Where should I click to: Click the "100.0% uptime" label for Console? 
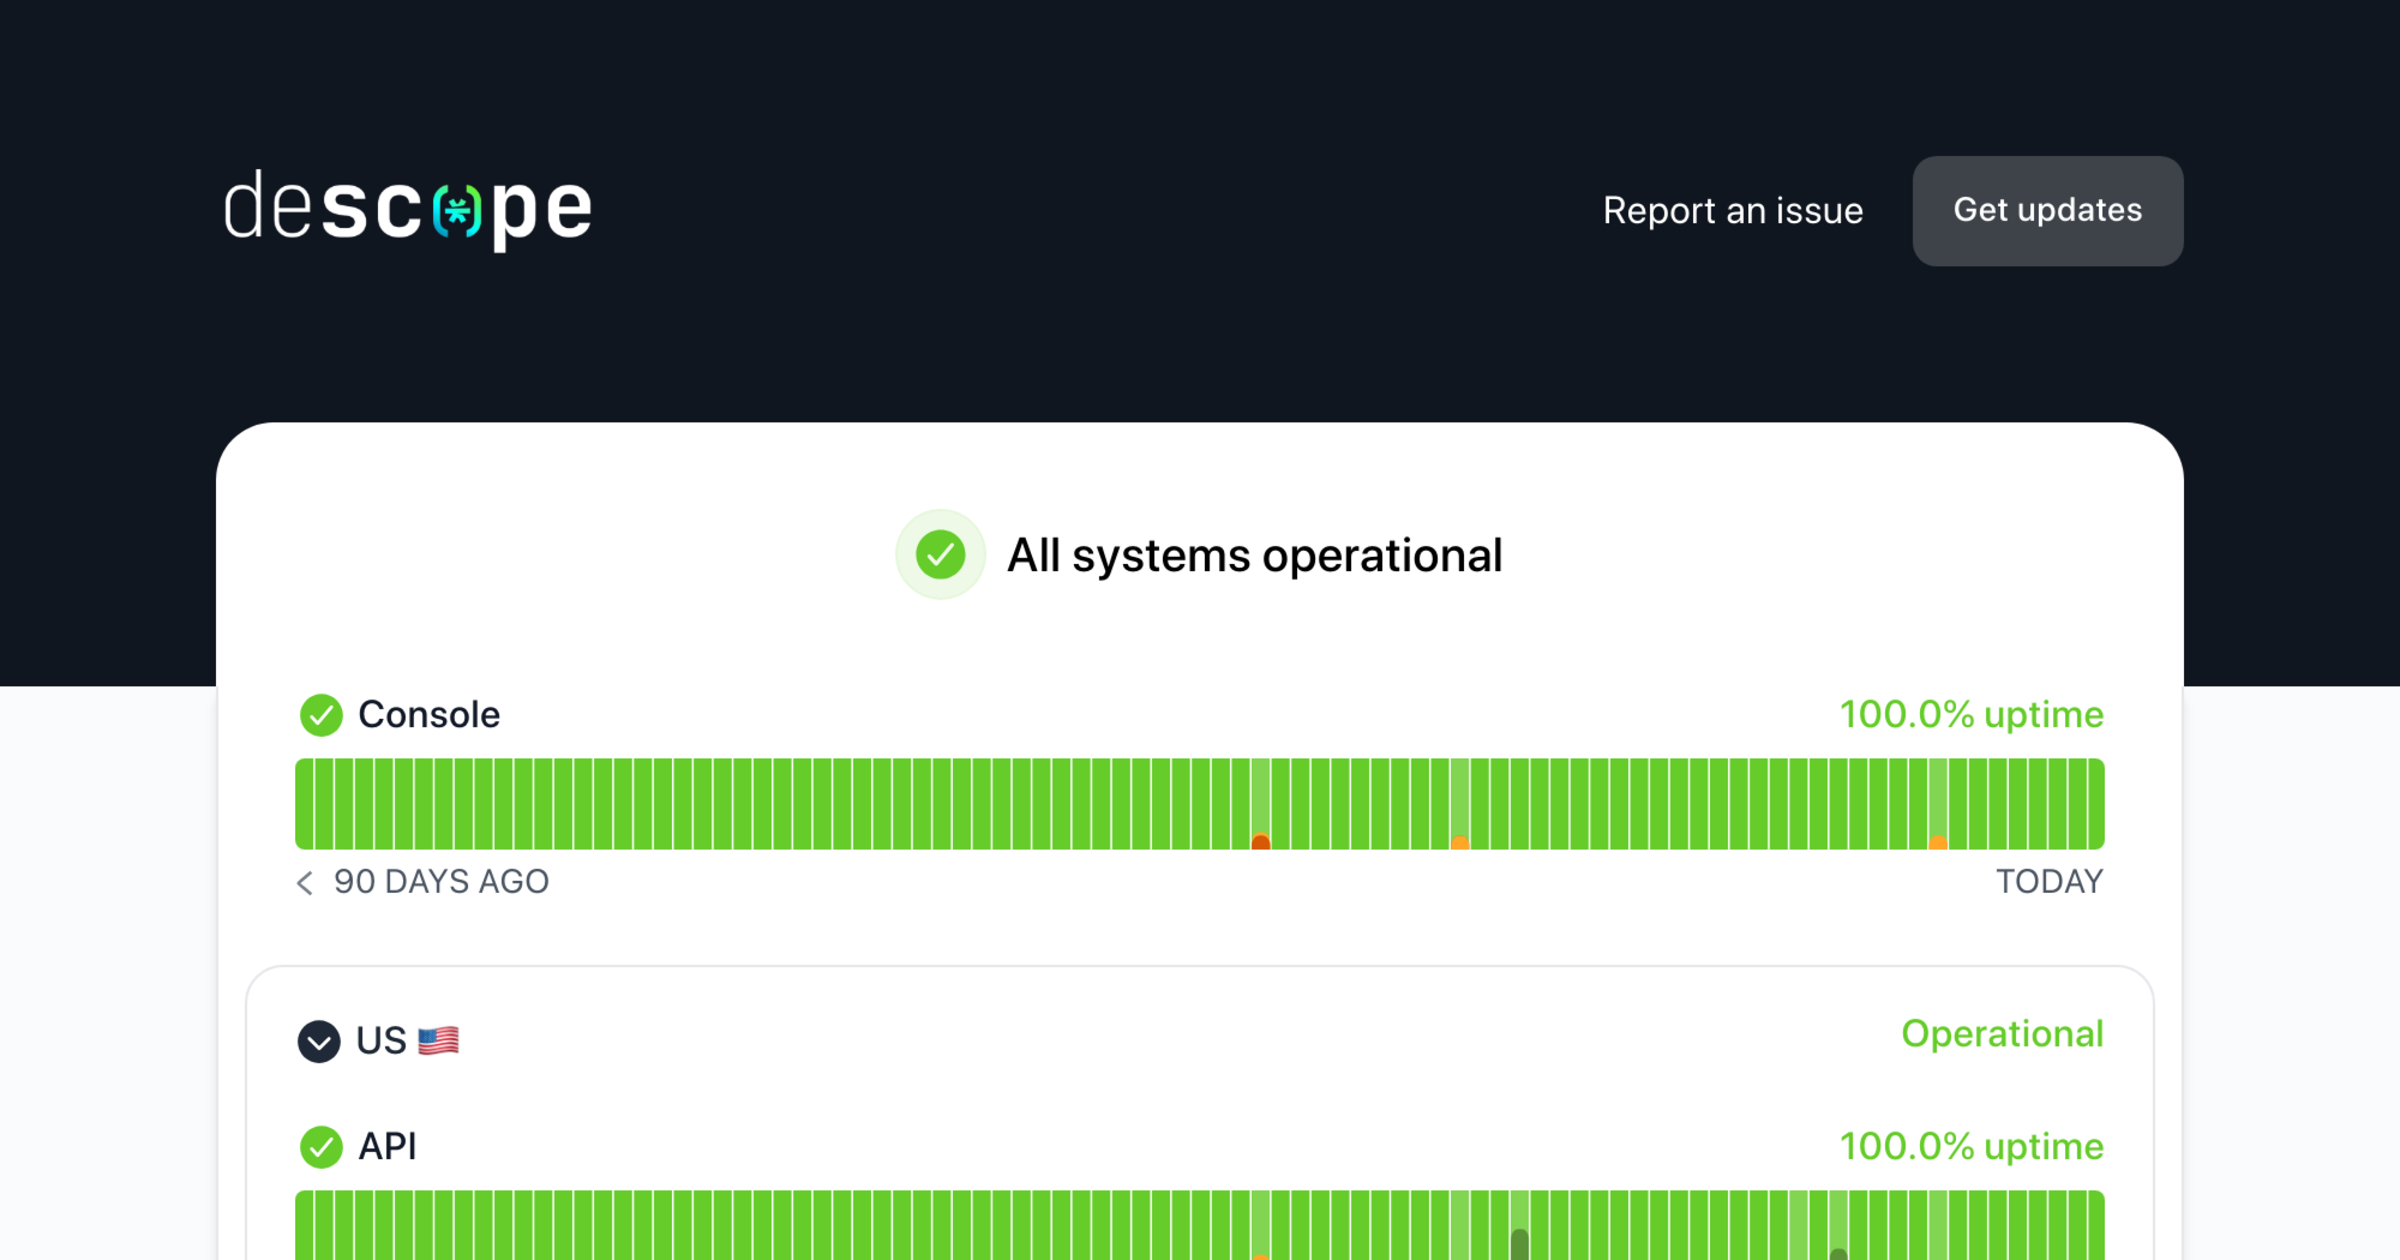click(1970, 715)
